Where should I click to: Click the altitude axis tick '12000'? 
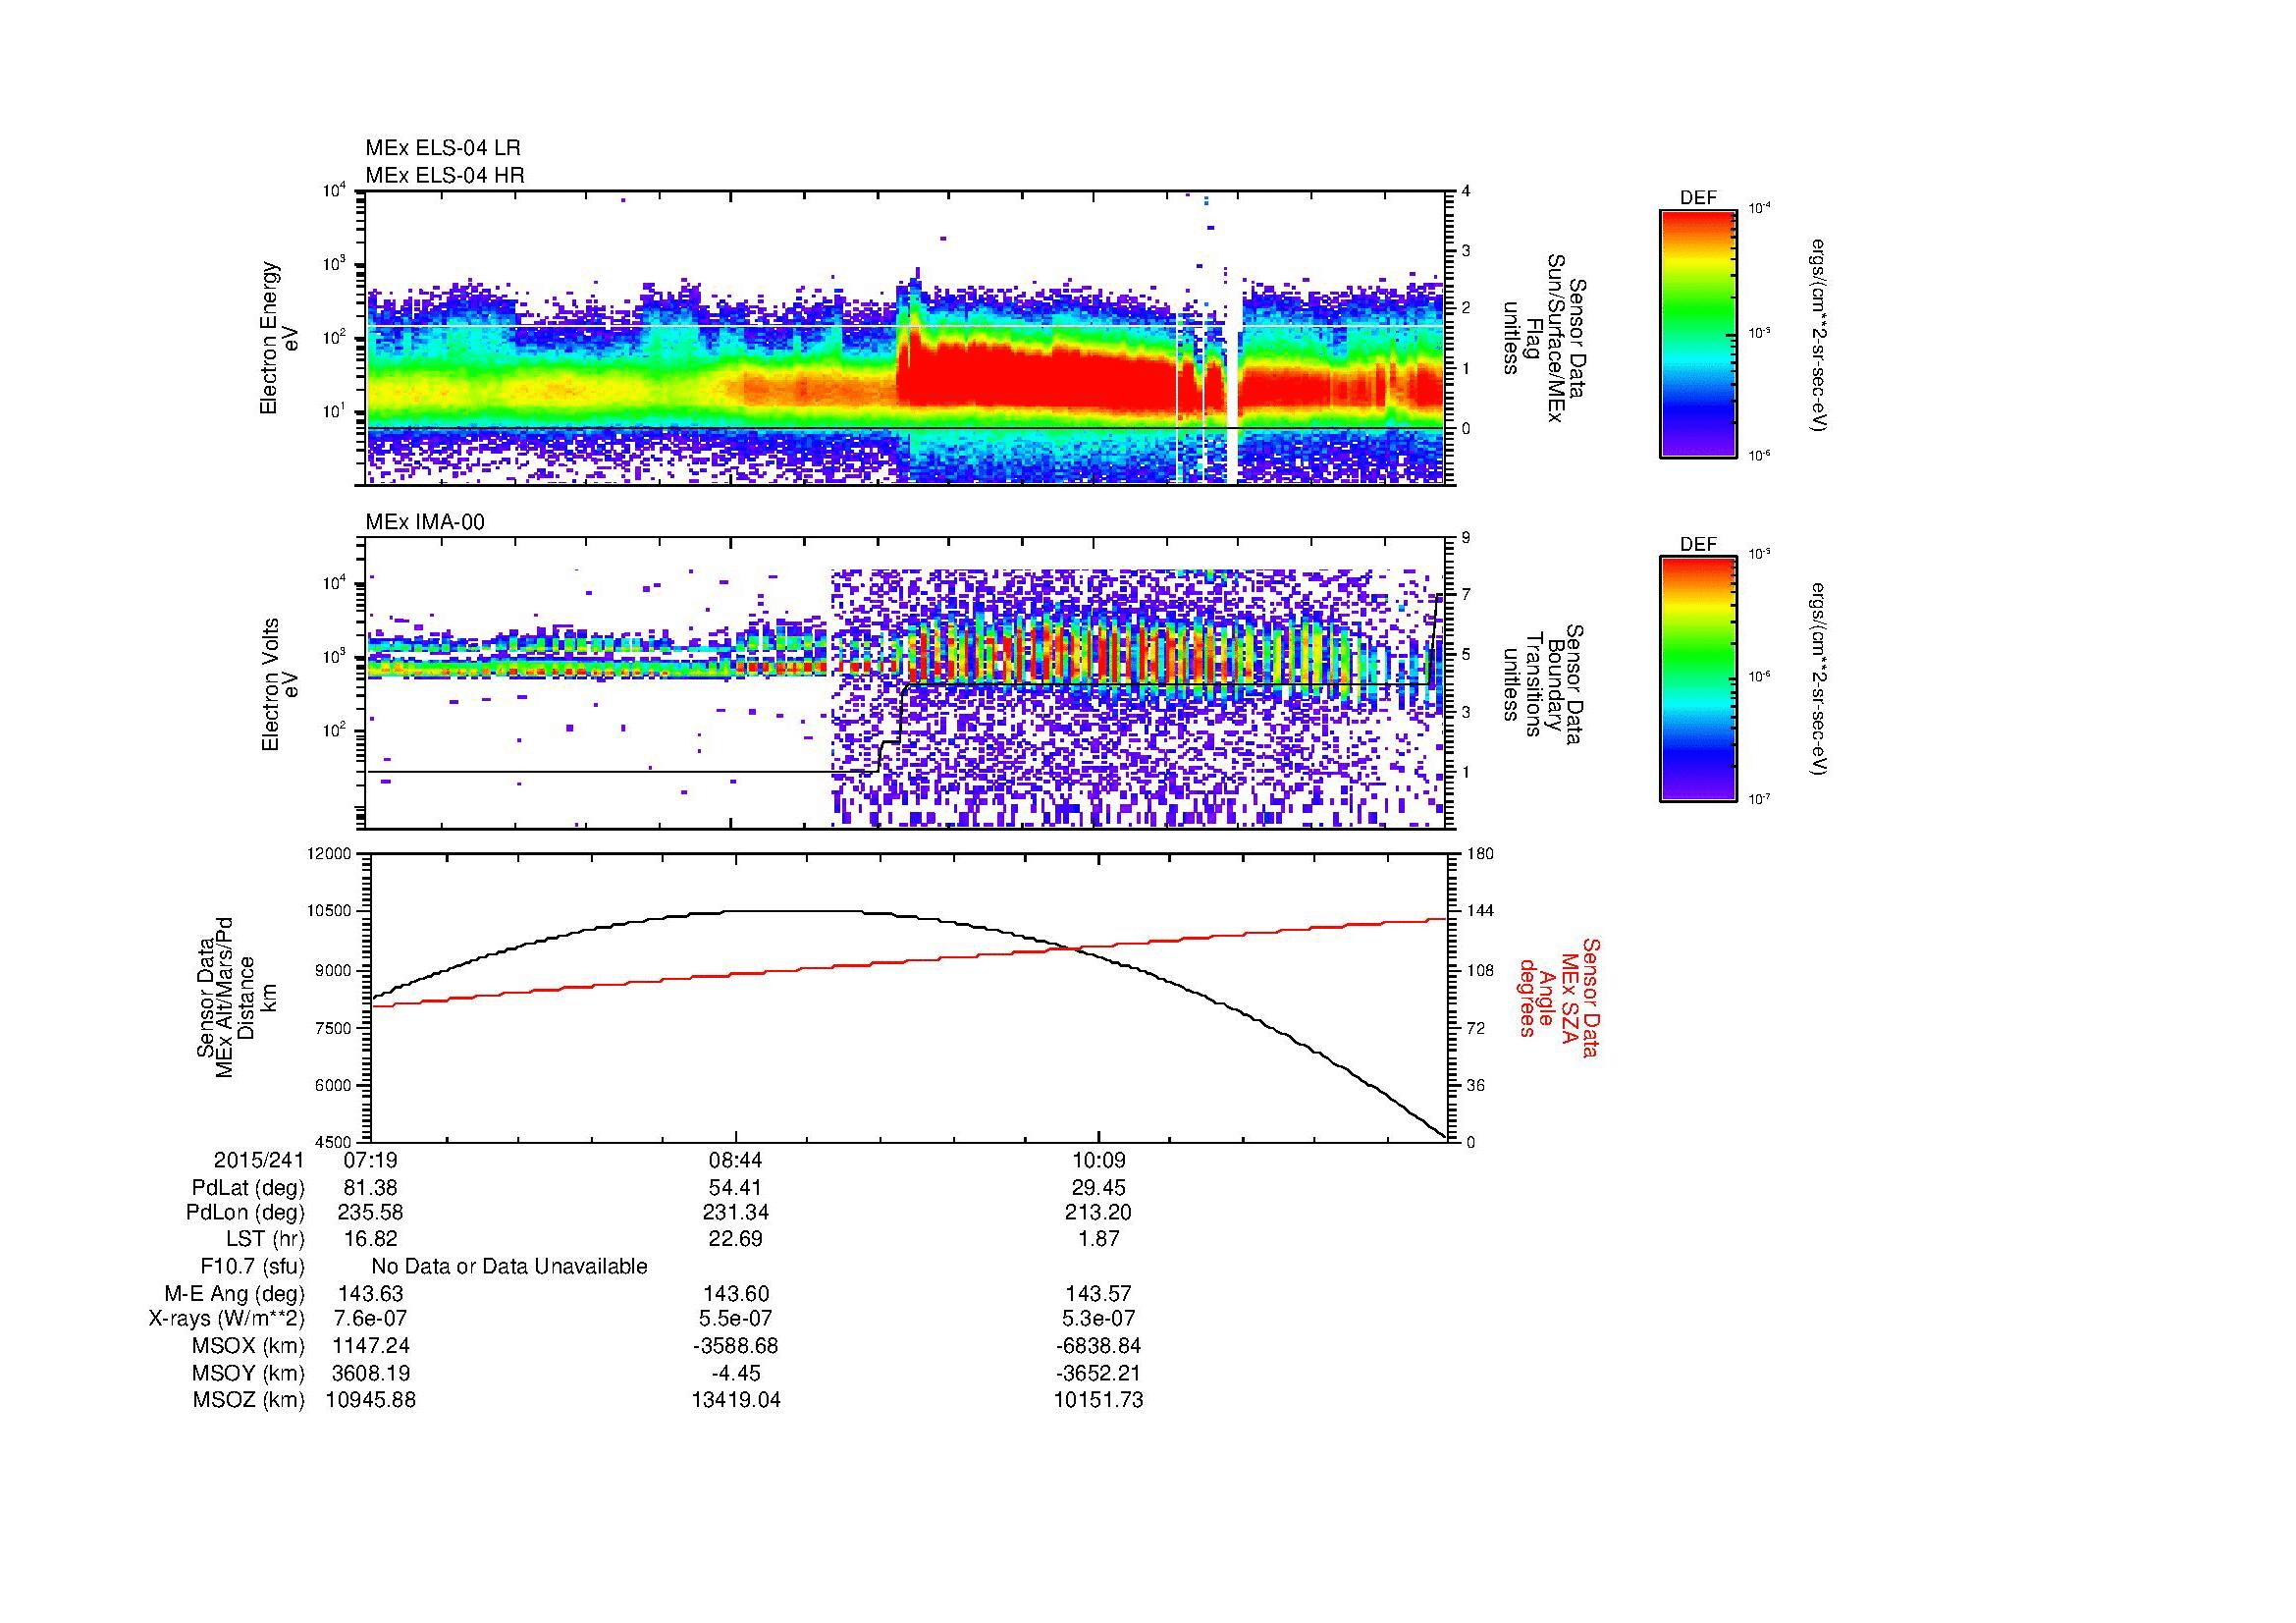331,853
